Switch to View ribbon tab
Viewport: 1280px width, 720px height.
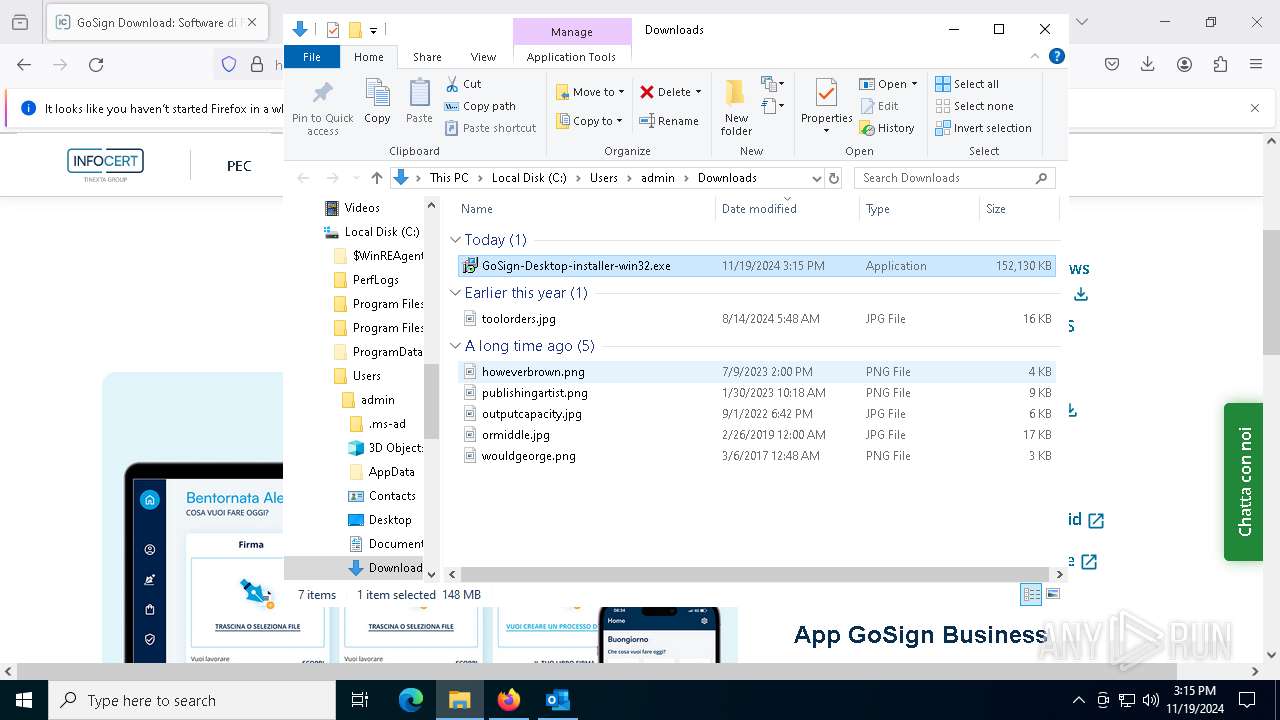(483, 57)
